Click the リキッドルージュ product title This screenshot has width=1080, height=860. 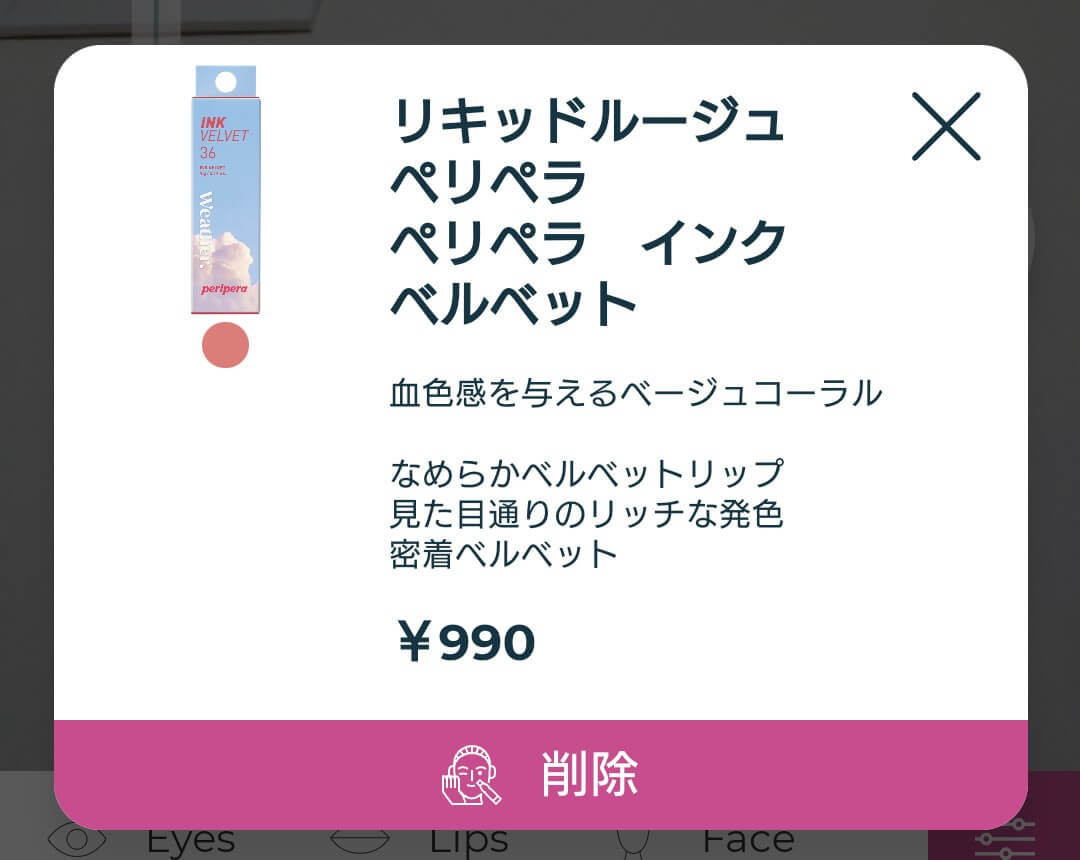pos(588,120)
